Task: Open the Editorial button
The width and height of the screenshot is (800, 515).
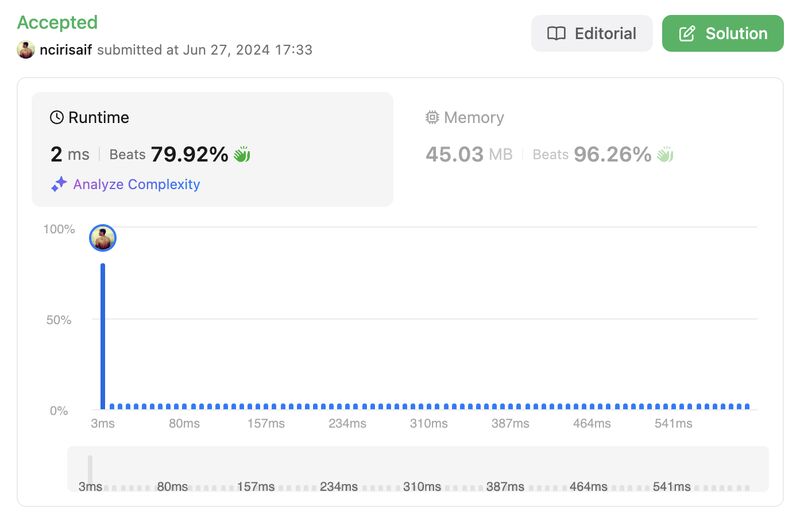Action: [592, 34]
